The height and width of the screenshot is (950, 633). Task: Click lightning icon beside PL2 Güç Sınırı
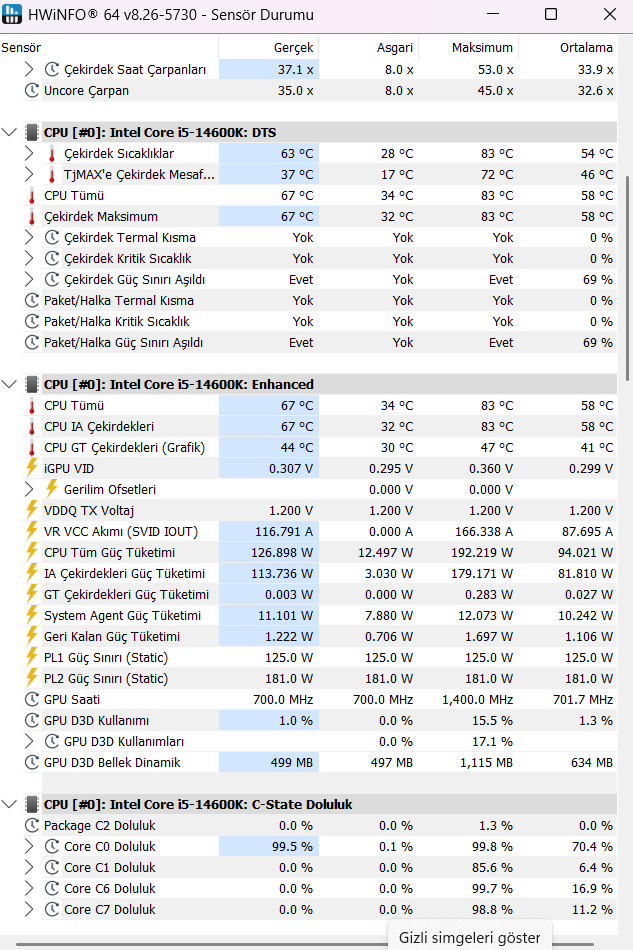[31, 679]
